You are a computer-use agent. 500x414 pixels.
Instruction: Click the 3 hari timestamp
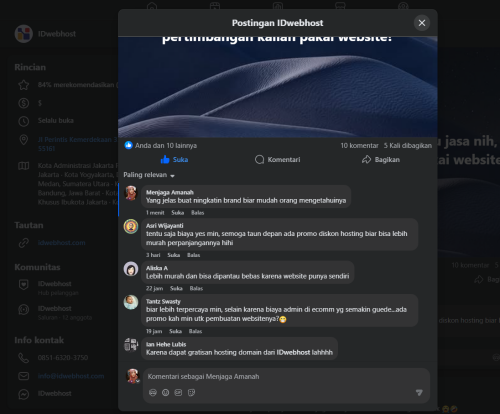[x=153, y=255]
